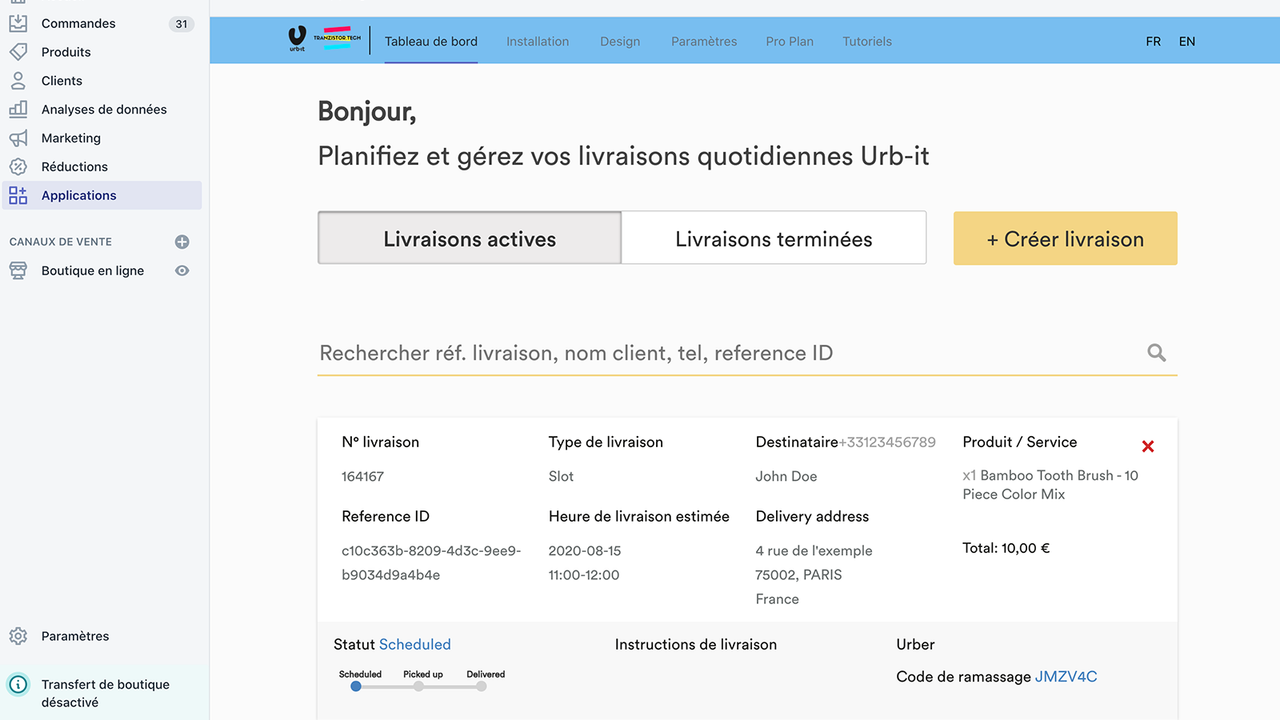The width and height of the screenshot is (1280, 720).
Task: Open Boutique en ligne channel
Action: [92, 271]
